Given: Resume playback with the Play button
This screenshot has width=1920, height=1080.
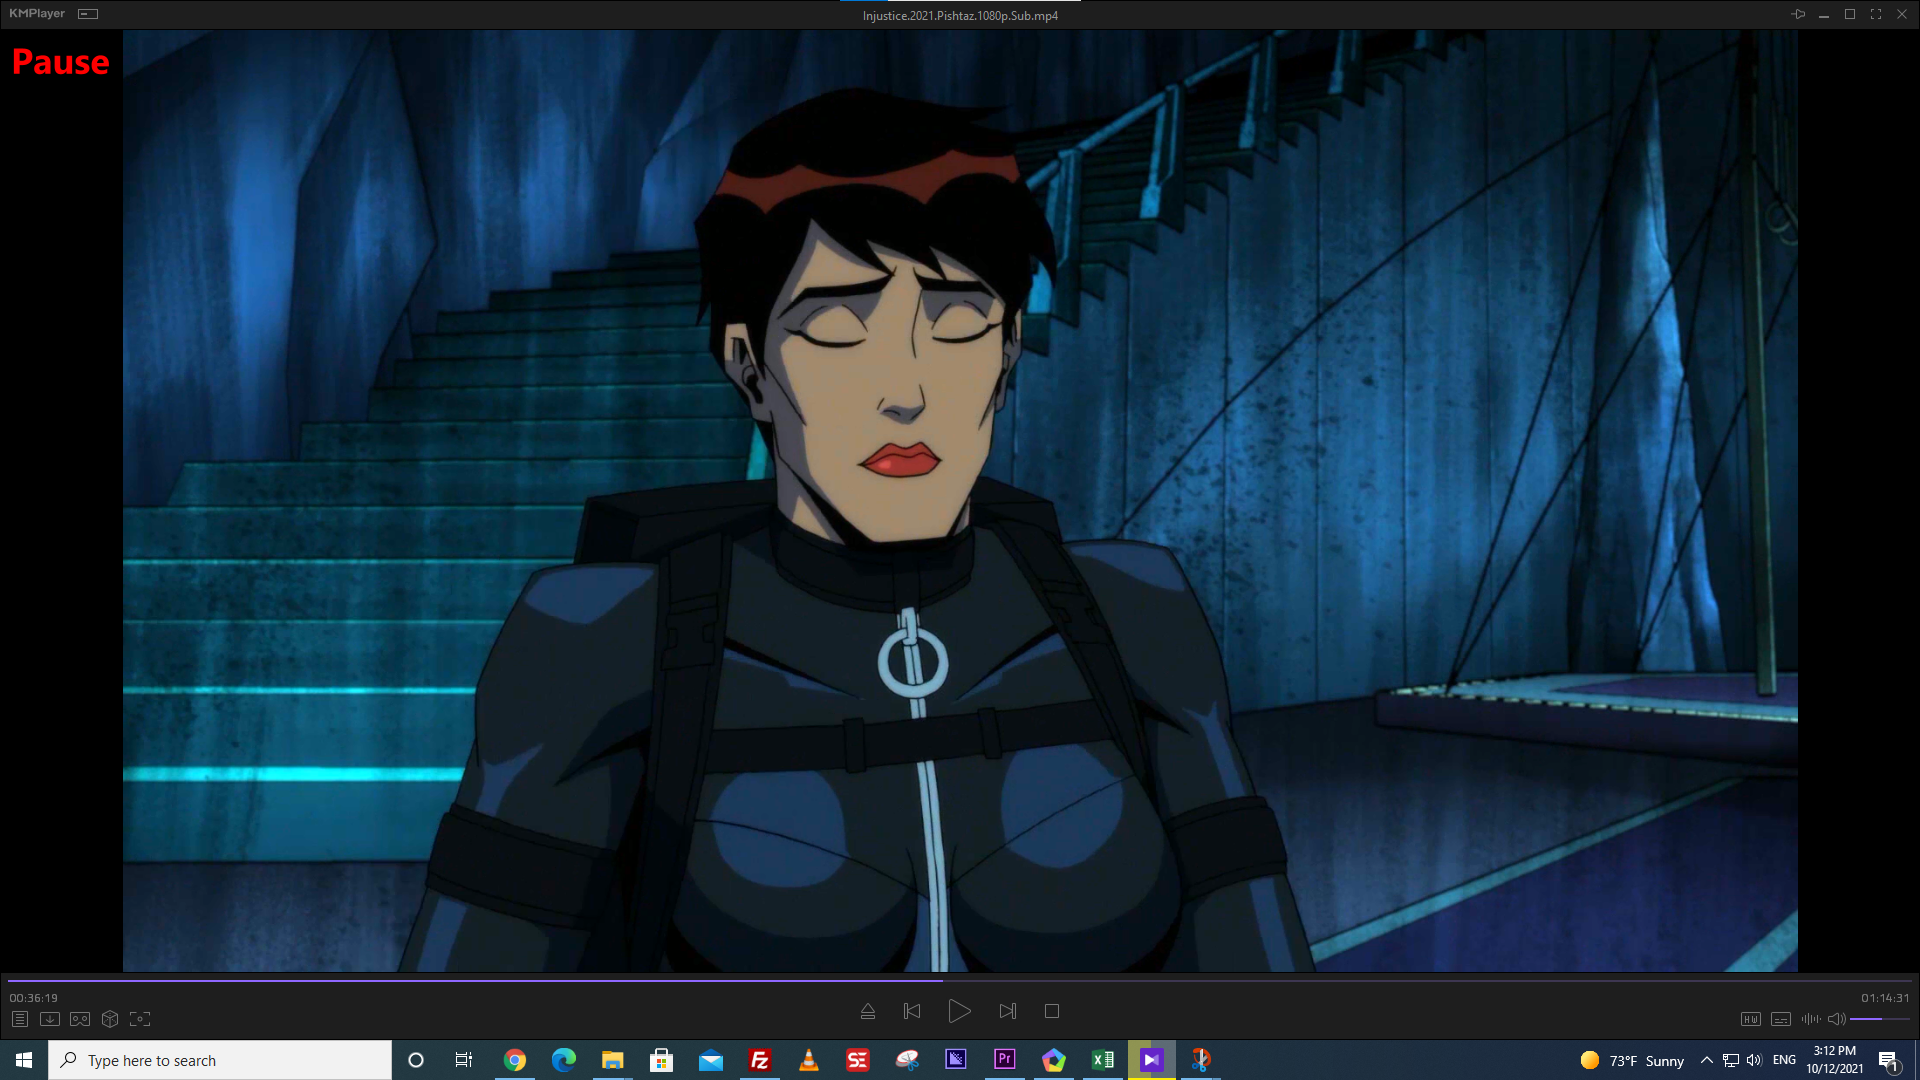Looking at the screenshot, I should coord(959,1011).
